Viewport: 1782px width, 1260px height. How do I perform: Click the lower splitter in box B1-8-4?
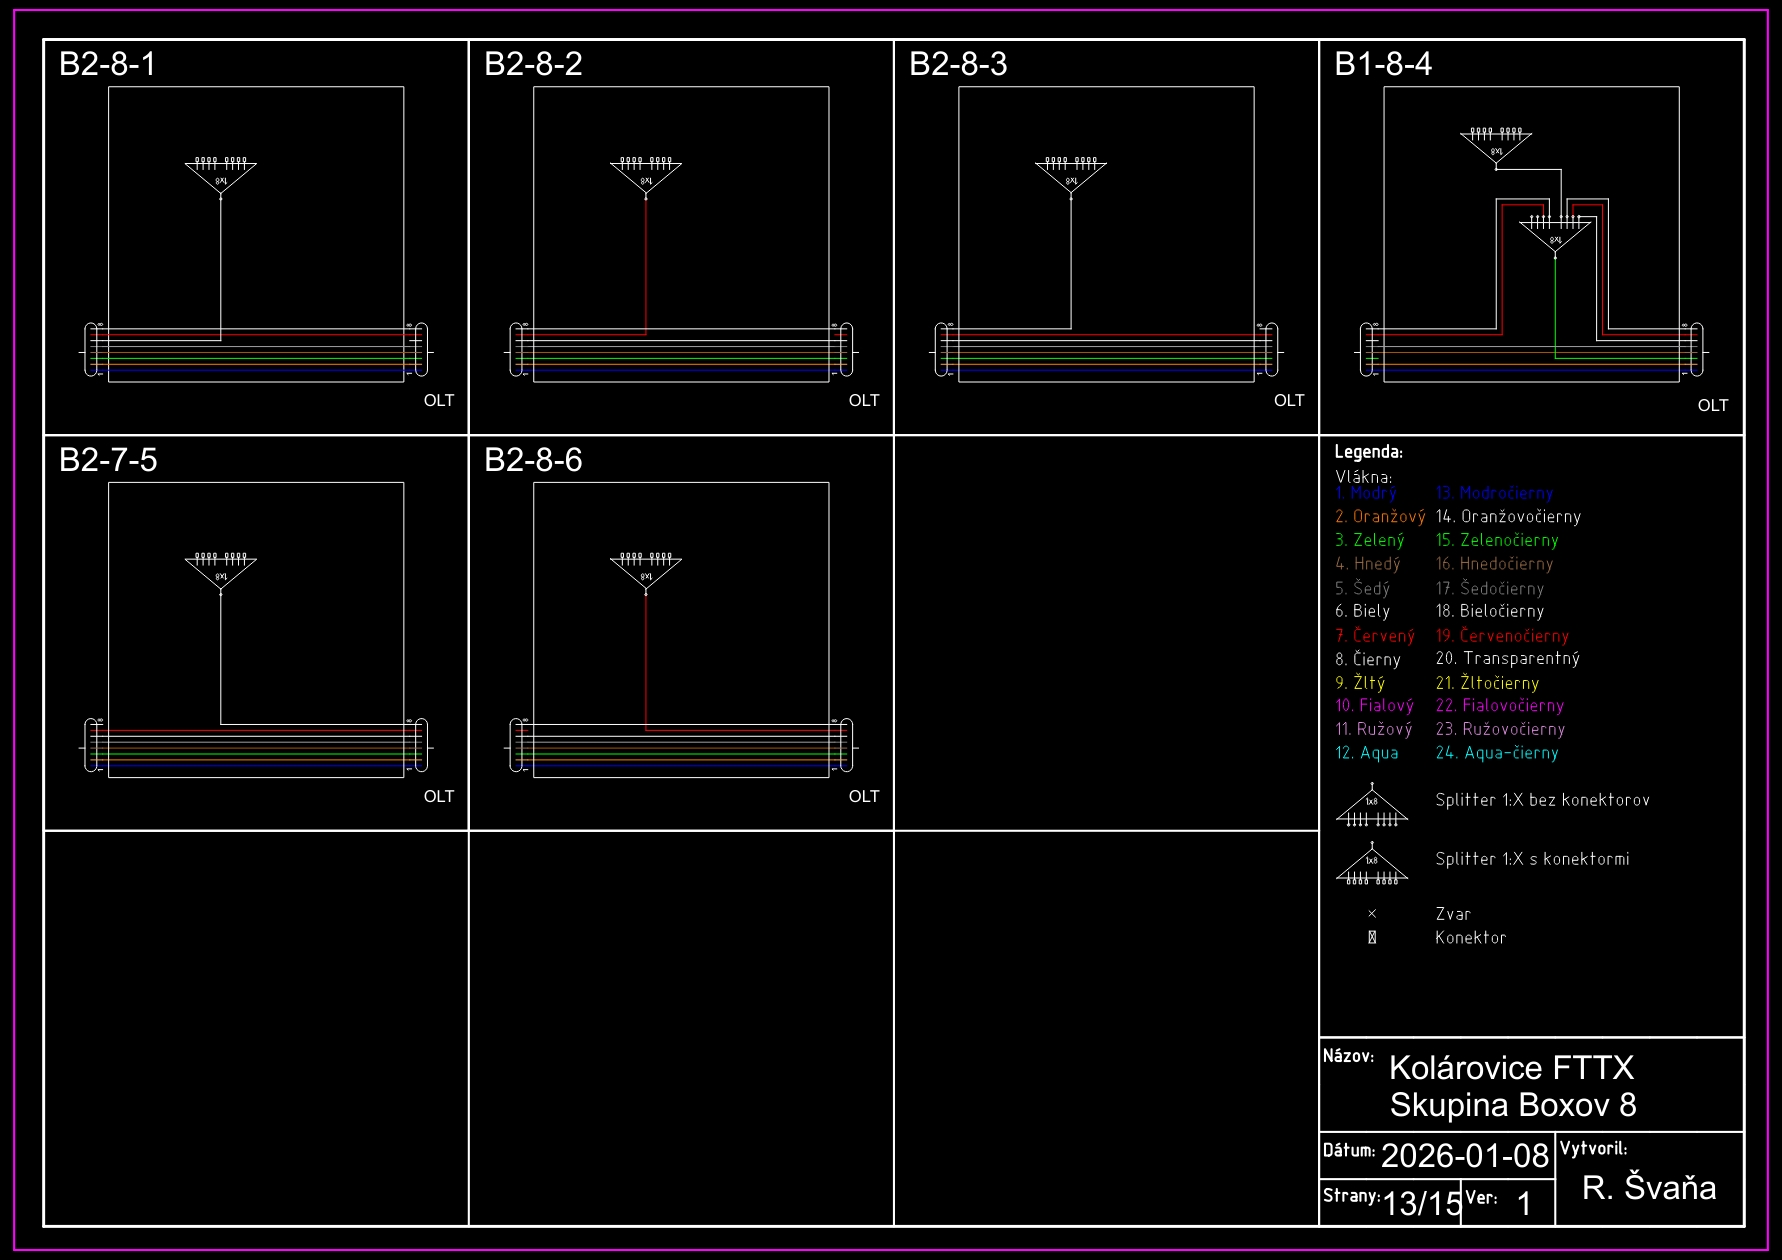pos(1555,234)
